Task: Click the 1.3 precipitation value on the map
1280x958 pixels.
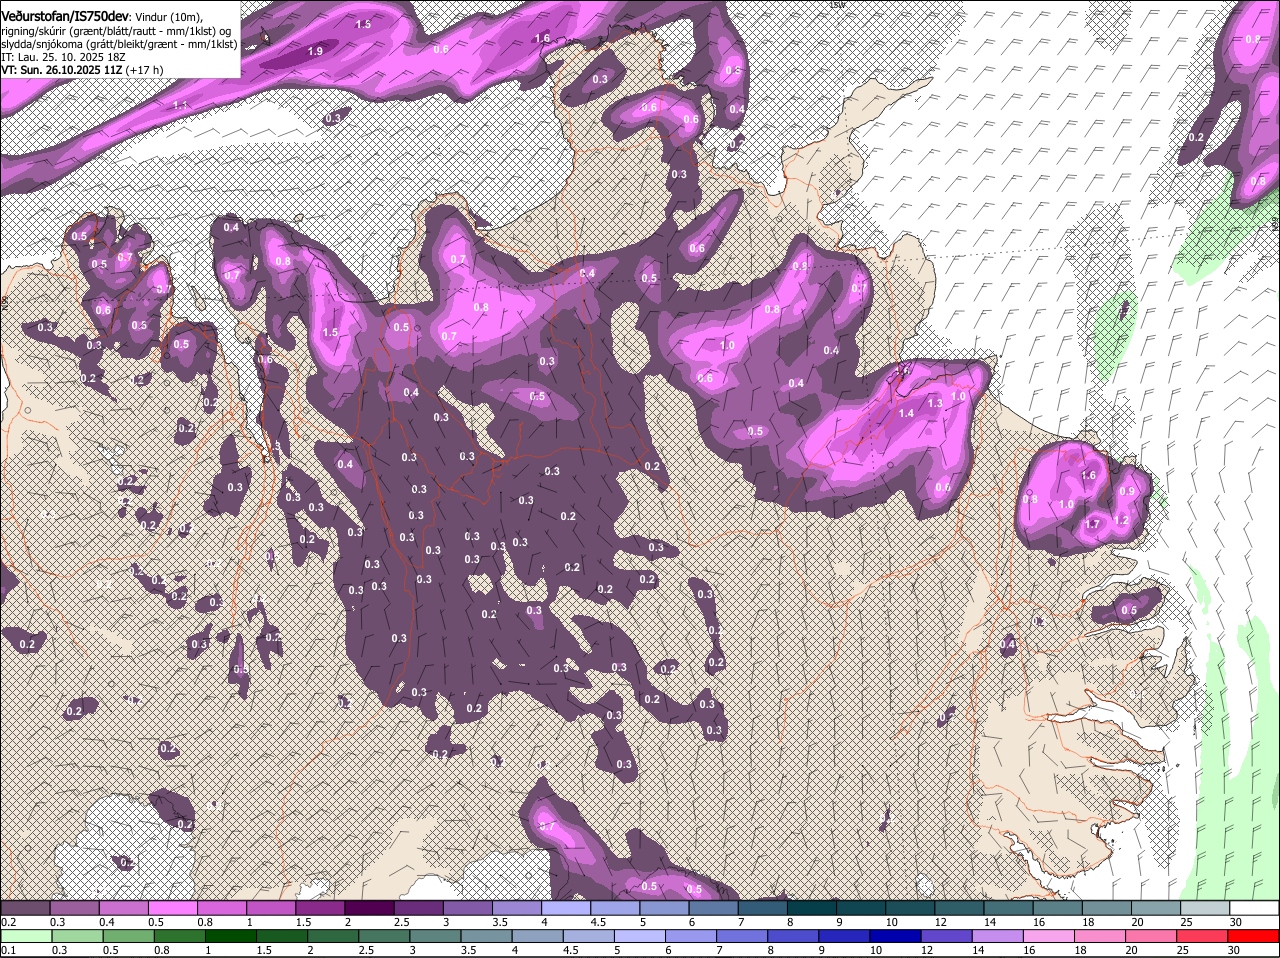Action: pyautogui.click(x=935, y=403)
